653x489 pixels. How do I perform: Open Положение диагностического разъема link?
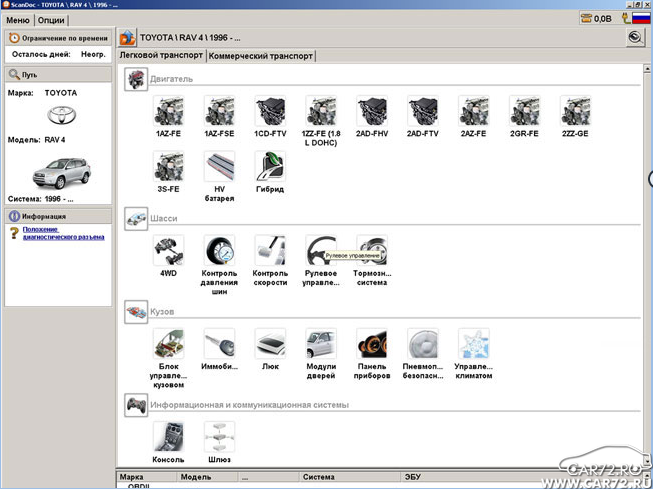point(63,233)
